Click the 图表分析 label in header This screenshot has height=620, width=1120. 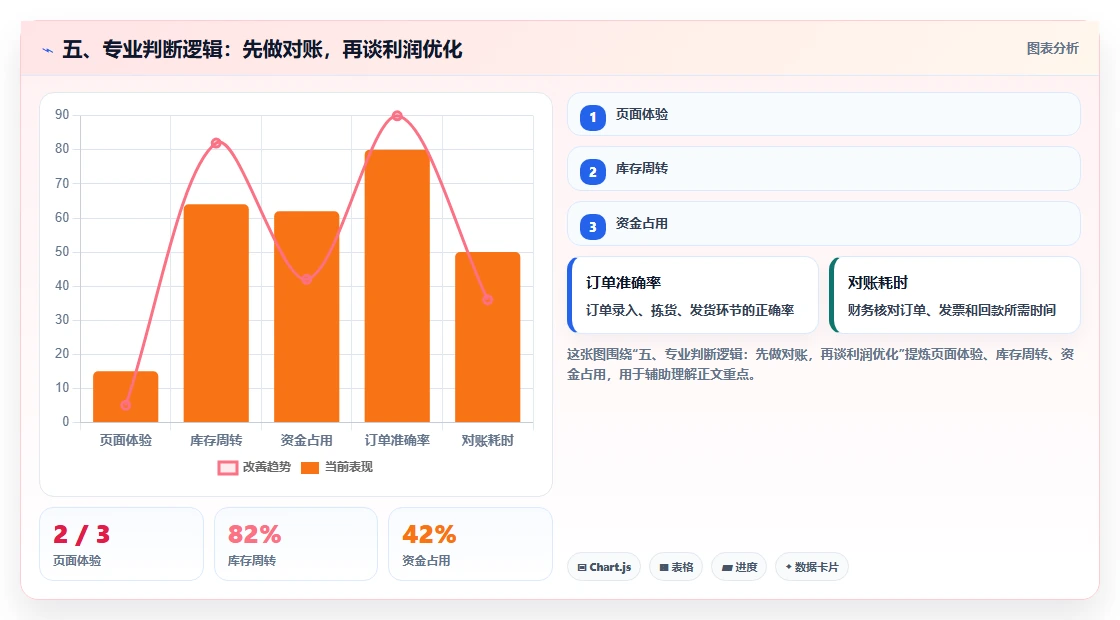[x=1052, y=49]
